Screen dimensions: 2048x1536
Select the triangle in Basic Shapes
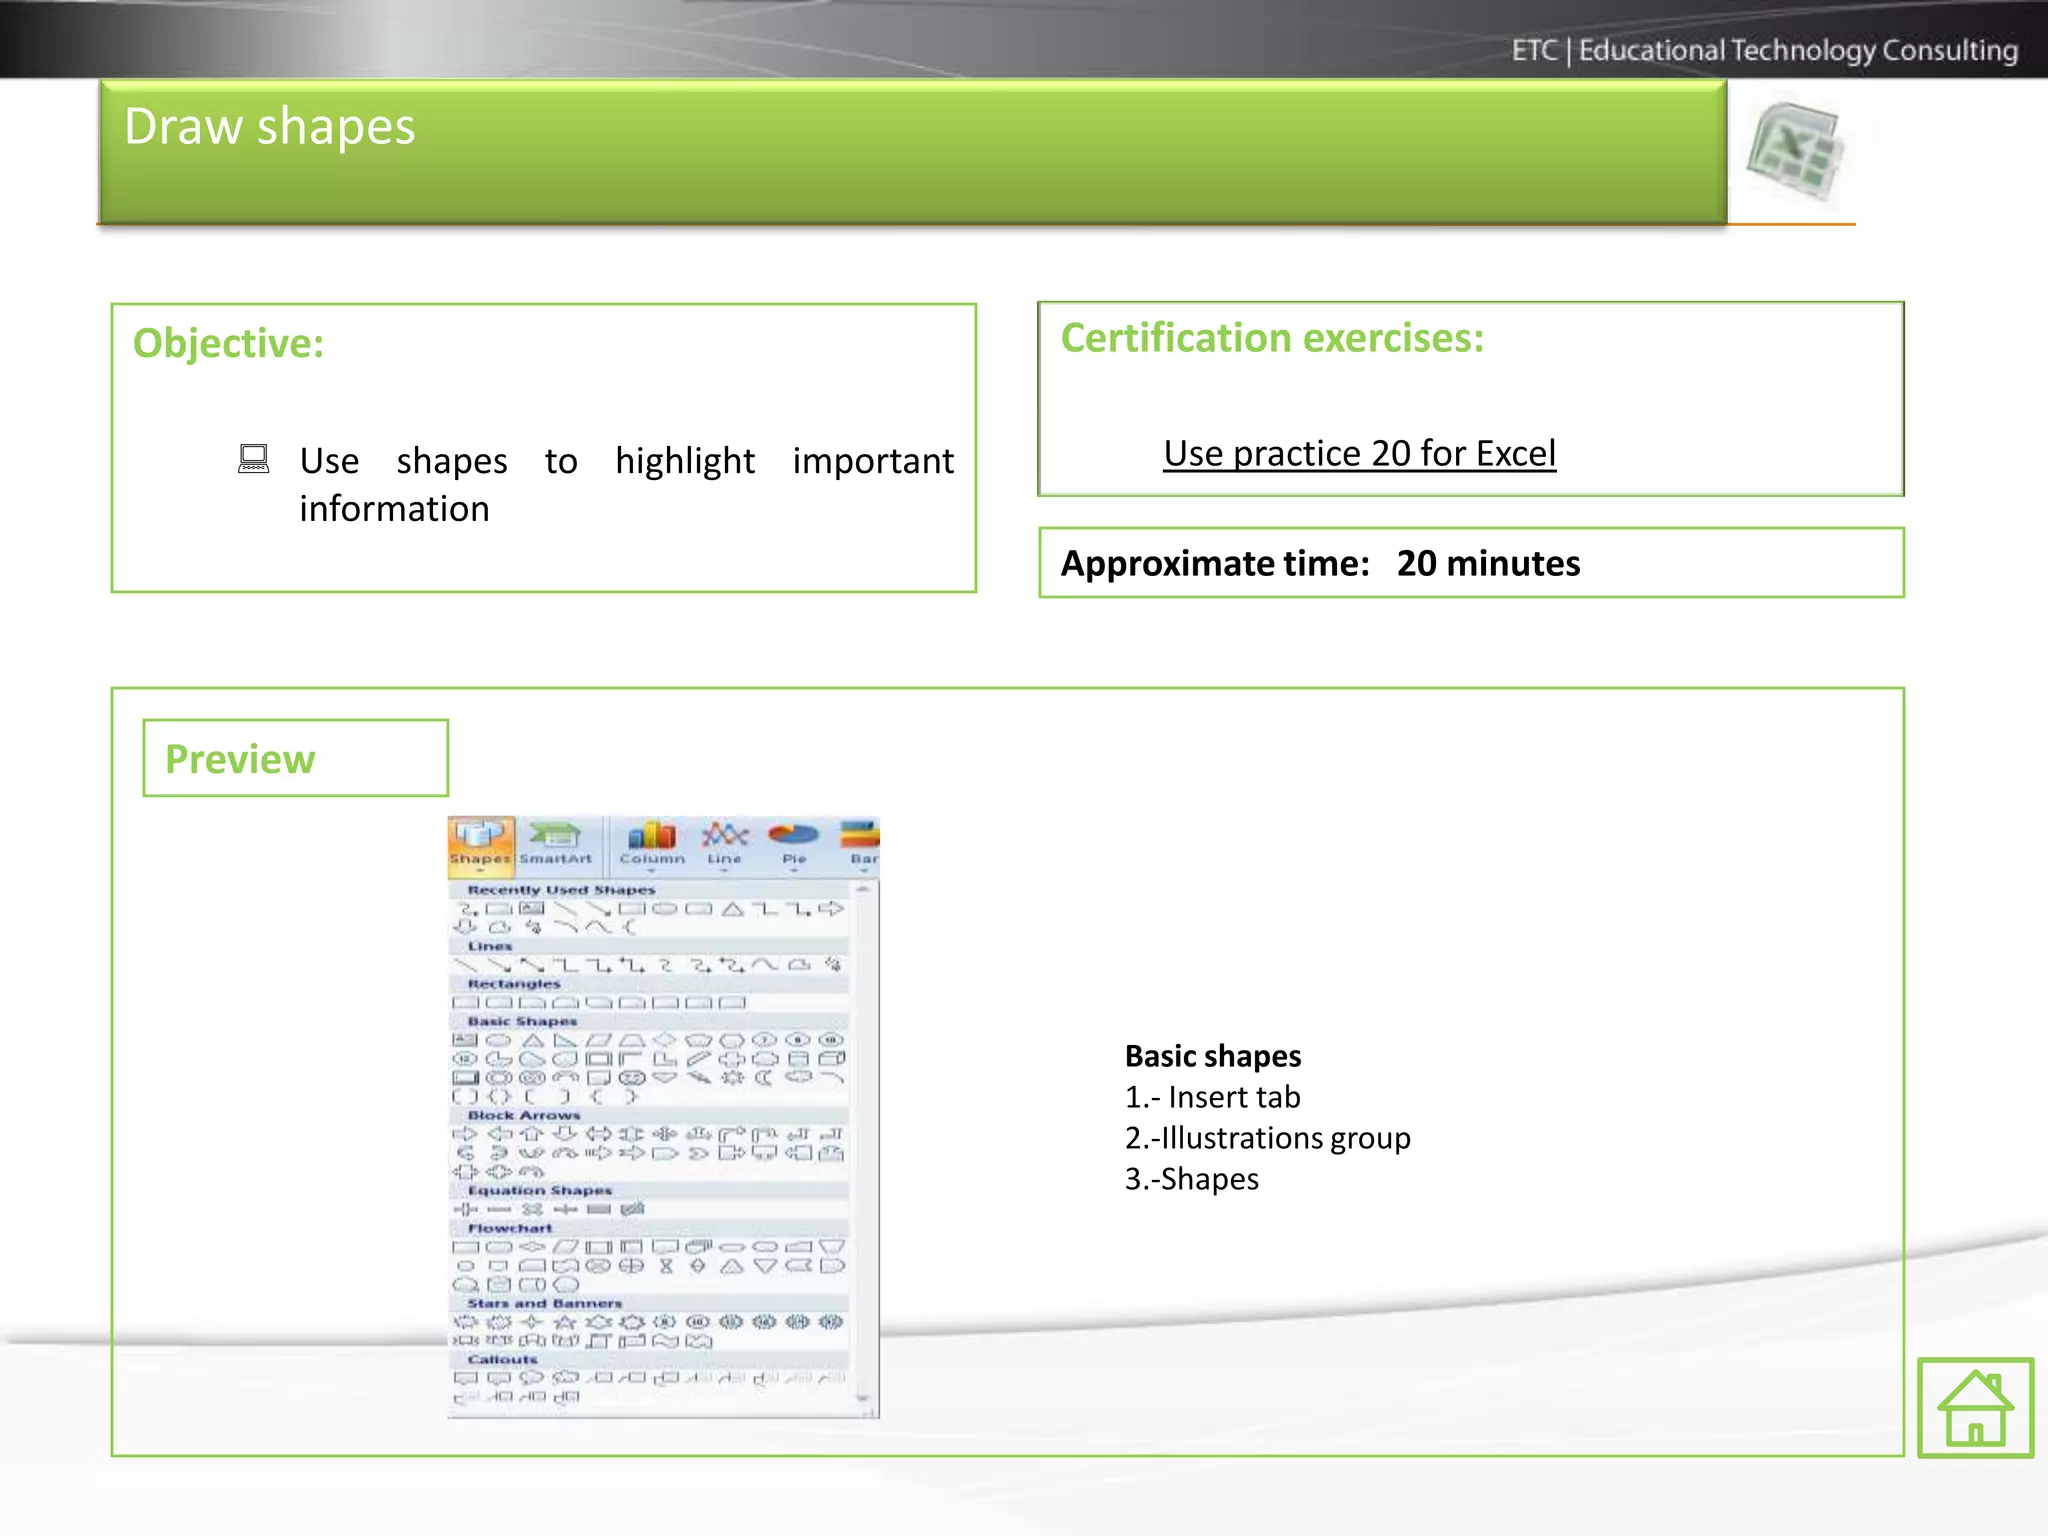click(532, 1041)
